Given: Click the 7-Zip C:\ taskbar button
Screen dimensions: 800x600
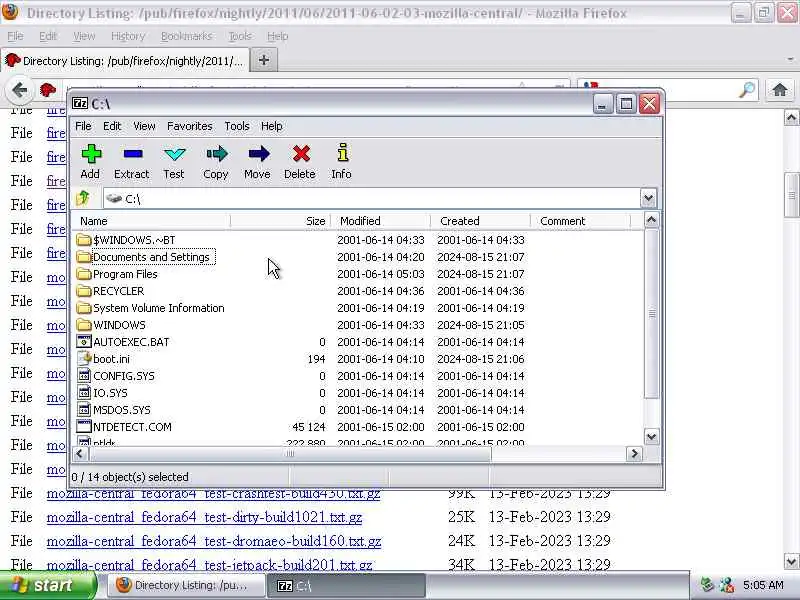Looking at the screenshot, I should point(346,585).
